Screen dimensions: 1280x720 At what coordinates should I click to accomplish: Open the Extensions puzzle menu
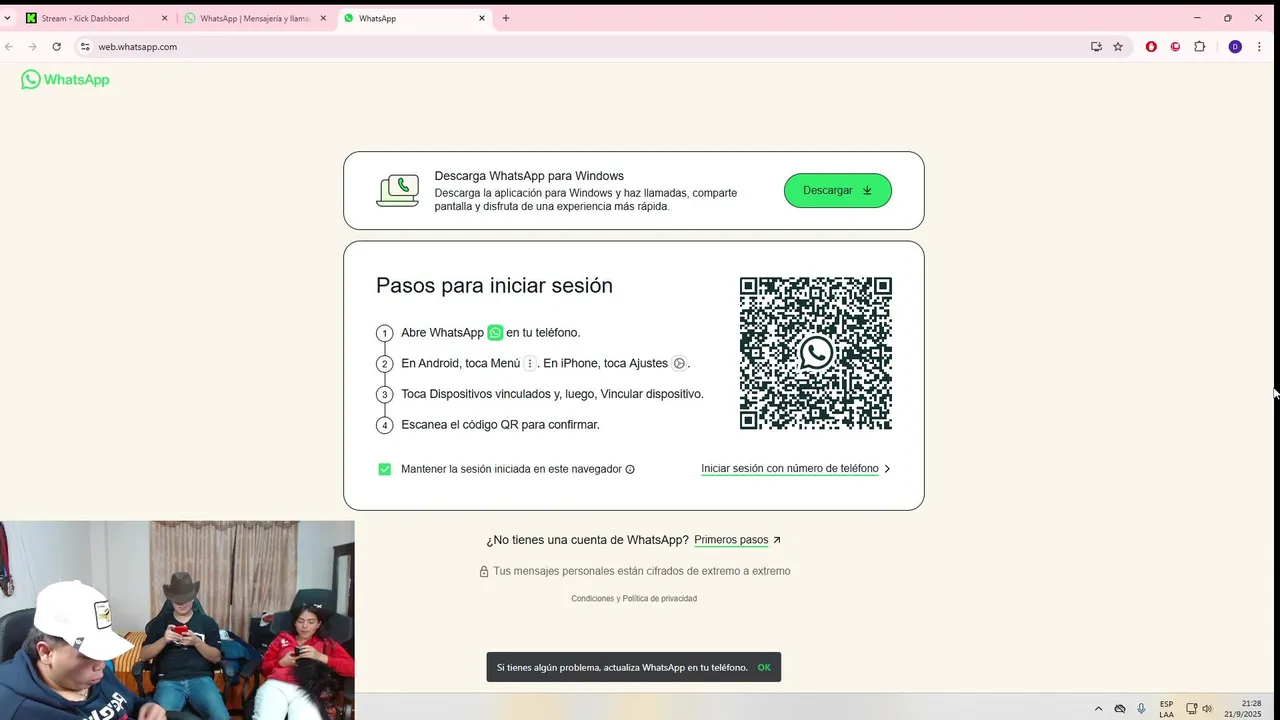[1200, 47]
